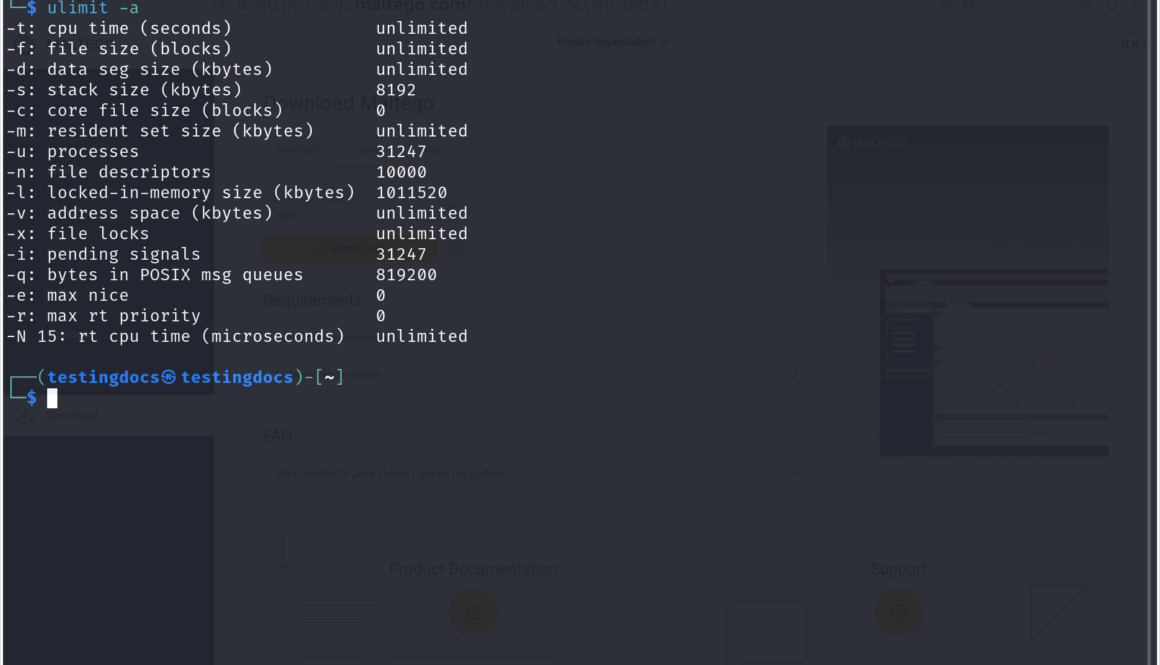The image size is (1160, 665).
Task: Click the Requirements heading behind terminal
Action: (312, 301)
